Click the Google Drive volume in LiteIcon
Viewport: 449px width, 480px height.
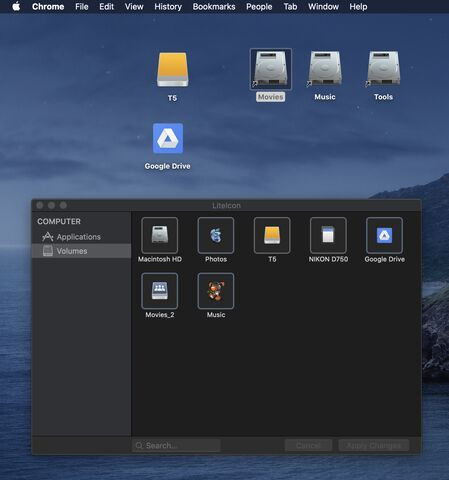[384, 235]
